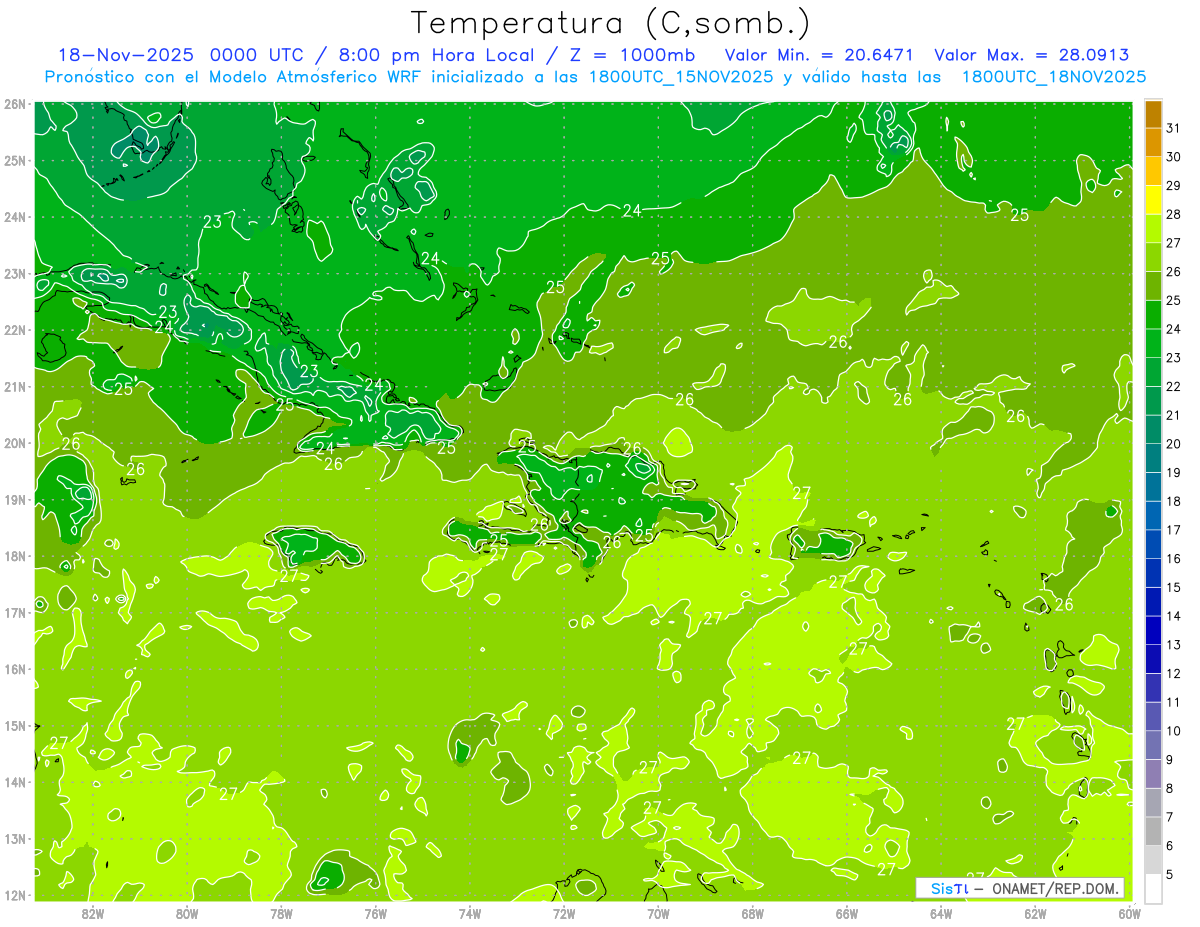Click the legend value '5'
Viewport: 1200px width, 927px height.
point(1170,875)
